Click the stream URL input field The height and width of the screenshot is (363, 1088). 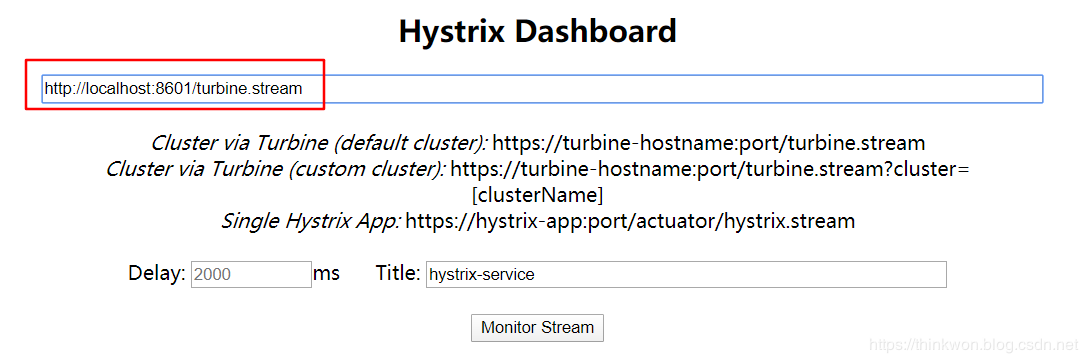(x=542, y=89)
